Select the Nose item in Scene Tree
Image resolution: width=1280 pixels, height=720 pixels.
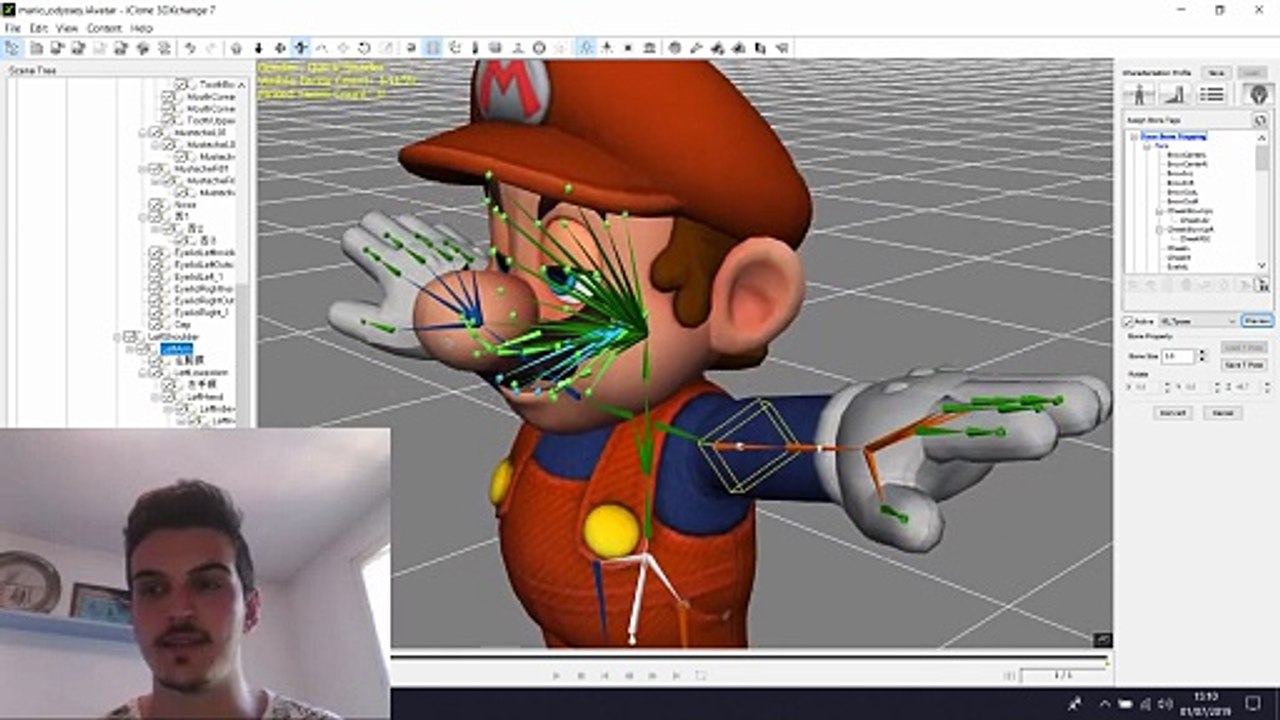185,205
